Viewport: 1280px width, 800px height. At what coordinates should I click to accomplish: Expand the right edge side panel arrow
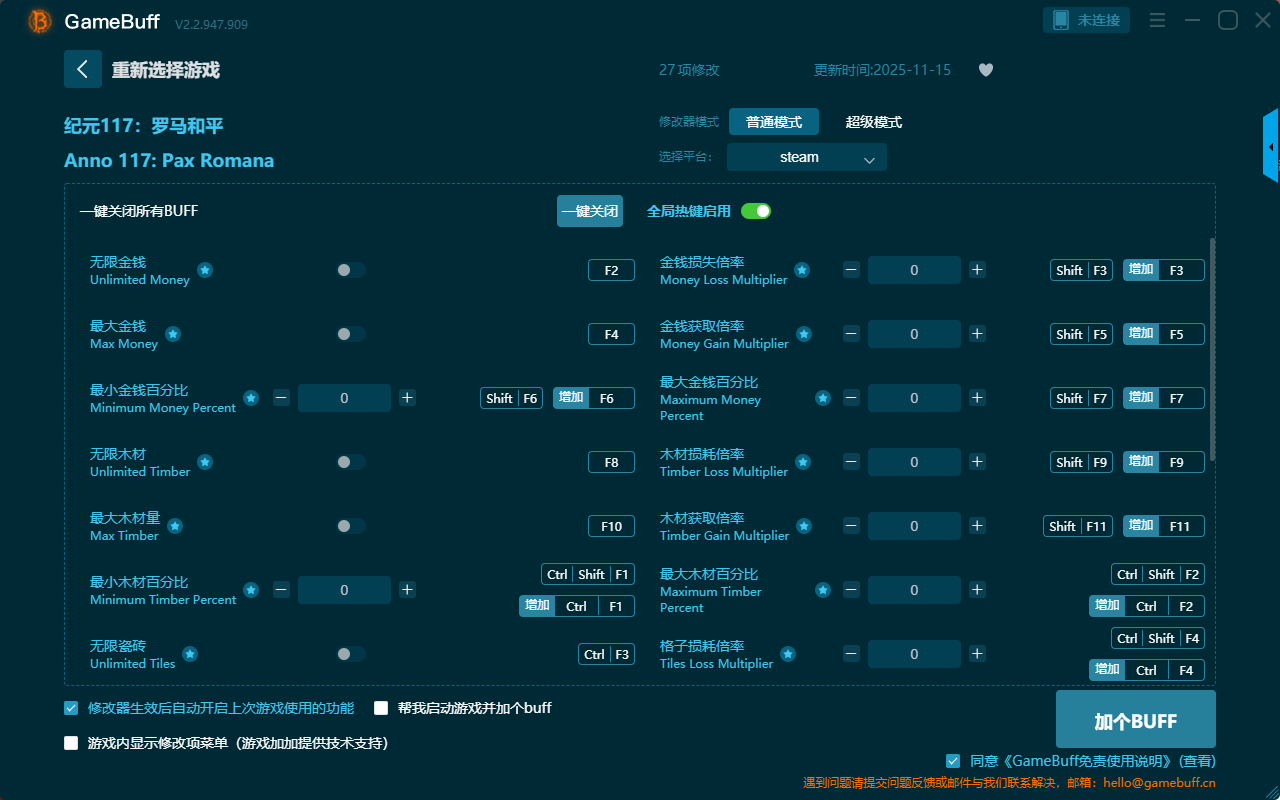click(x=1271, y=147)
